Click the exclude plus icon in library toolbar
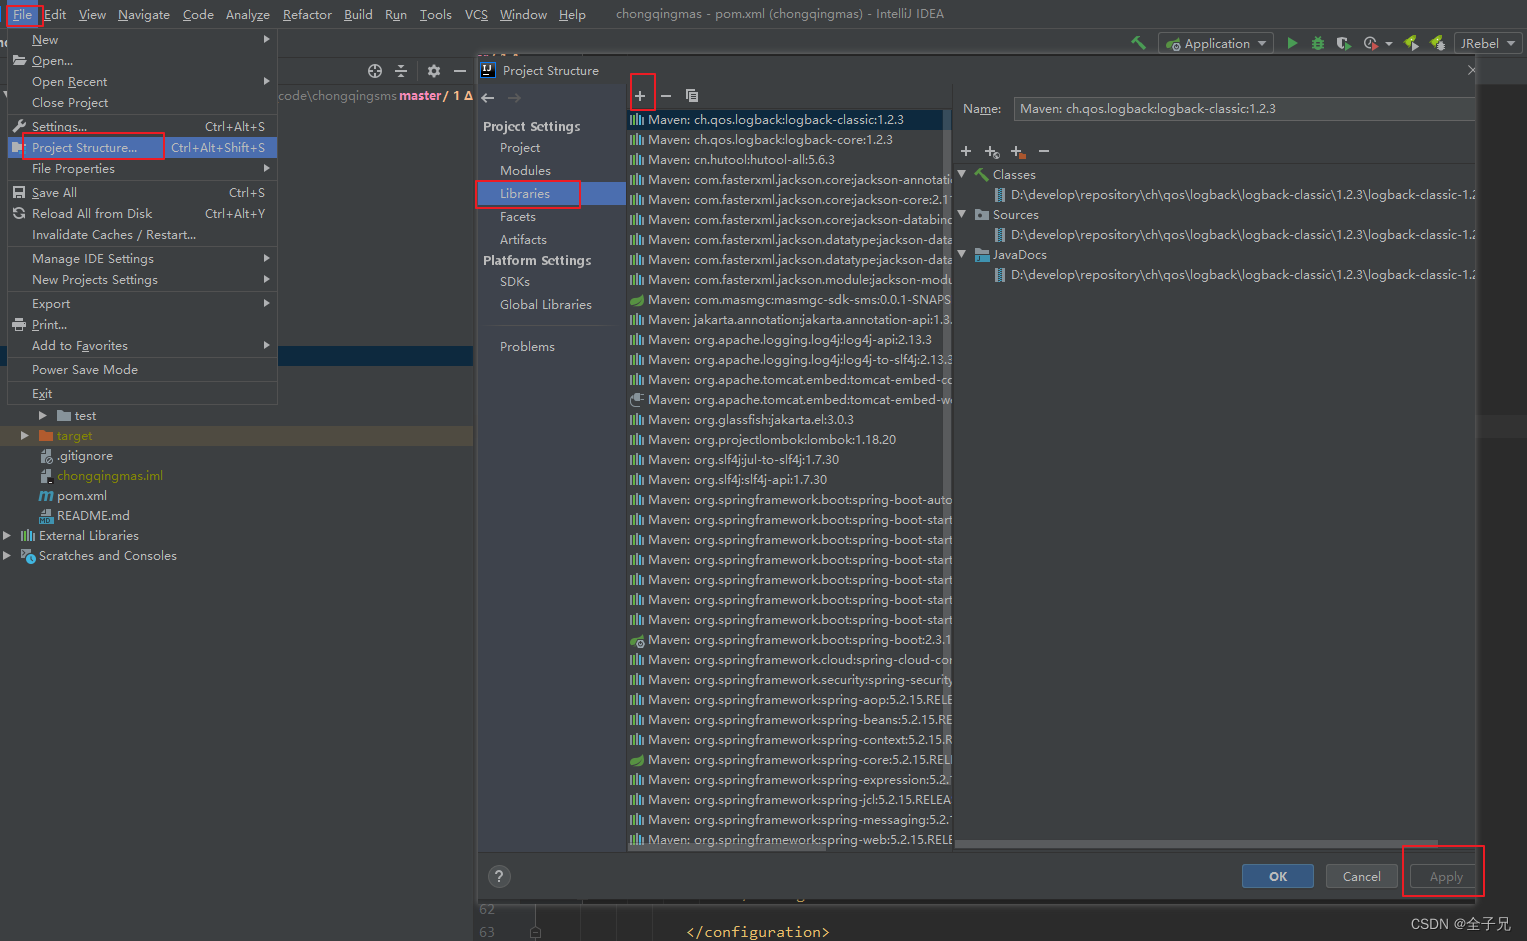The height and width of the screenshot is (941, 1527). tap(1018, 151)
